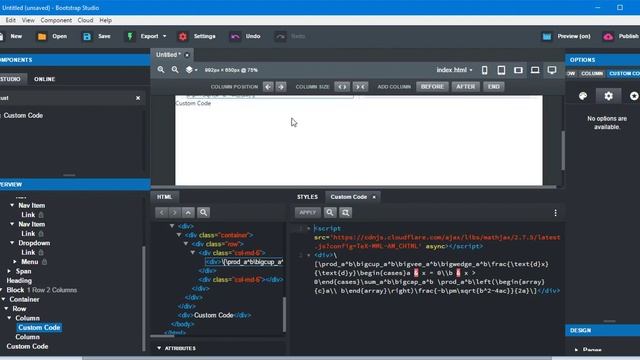Select the highlighted Custom Code tree item
This screenshot has height=360, width=640.
click(39, 327)
